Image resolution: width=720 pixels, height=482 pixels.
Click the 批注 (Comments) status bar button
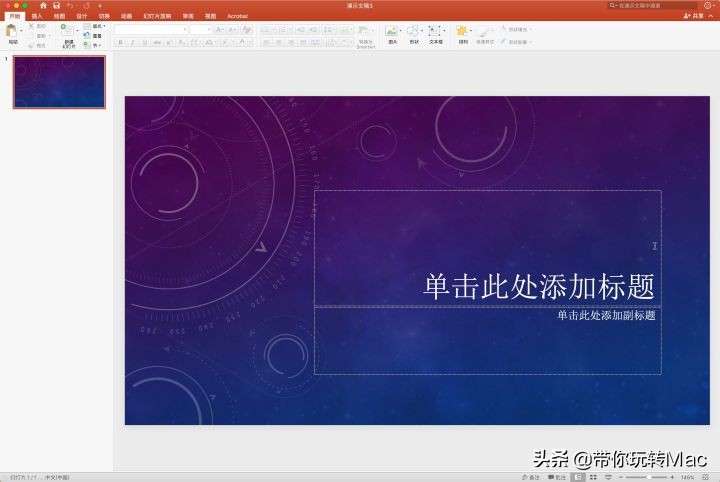click(557, 477)
